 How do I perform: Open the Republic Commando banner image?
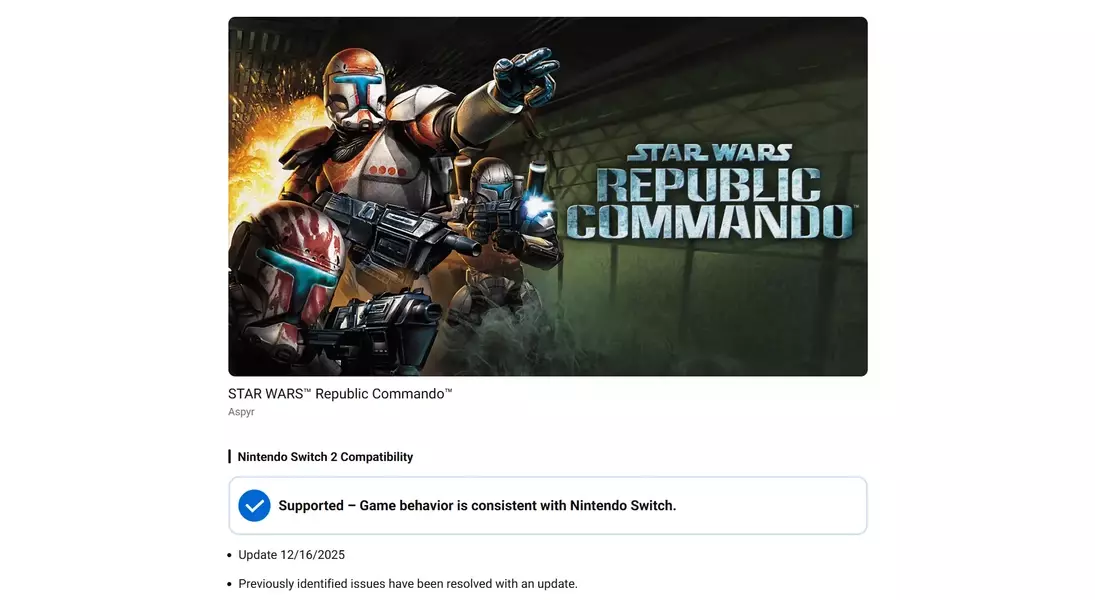(548, 196)
